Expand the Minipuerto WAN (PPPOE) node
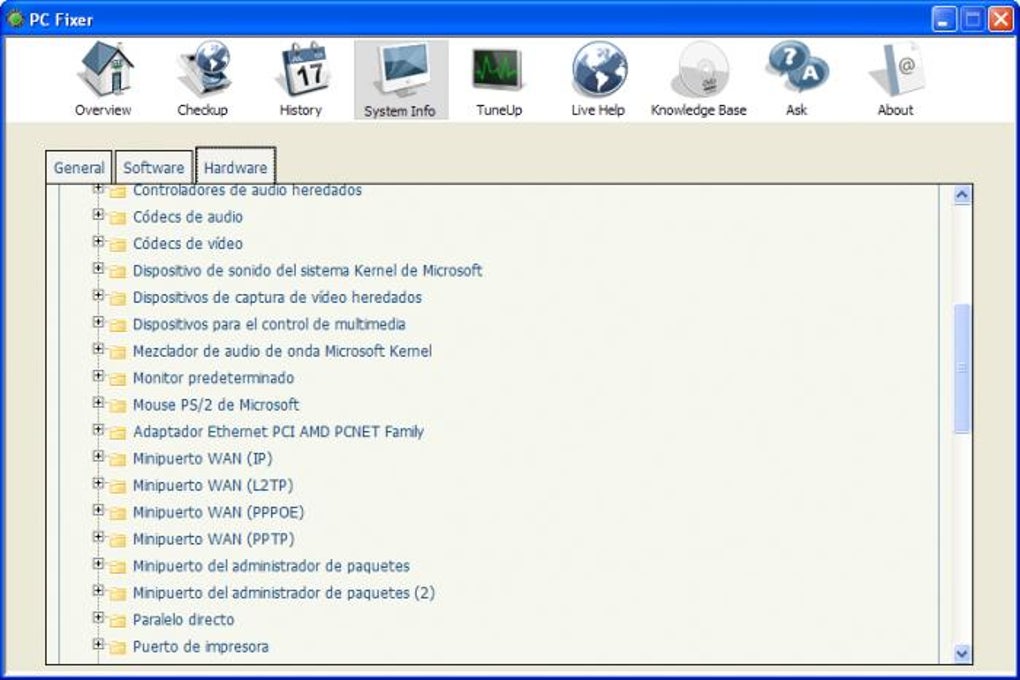Image resolution: width=1020 pixels, height=680 pixels. pos(98,510)
